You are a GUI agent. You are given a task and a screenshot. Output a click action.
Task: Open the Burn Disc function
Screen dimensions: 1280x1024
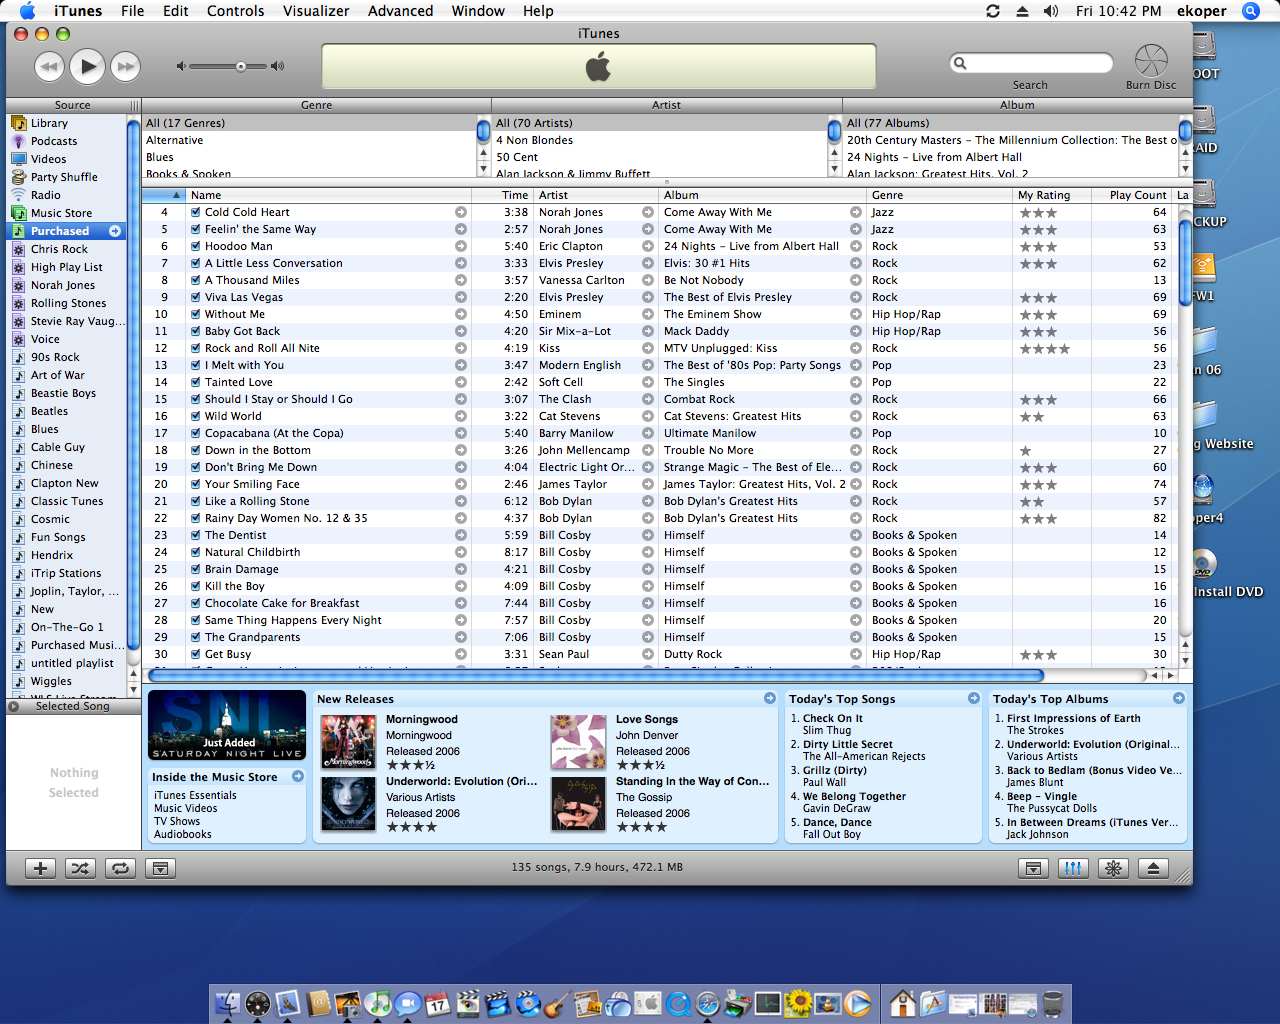tap(1151, 61)
